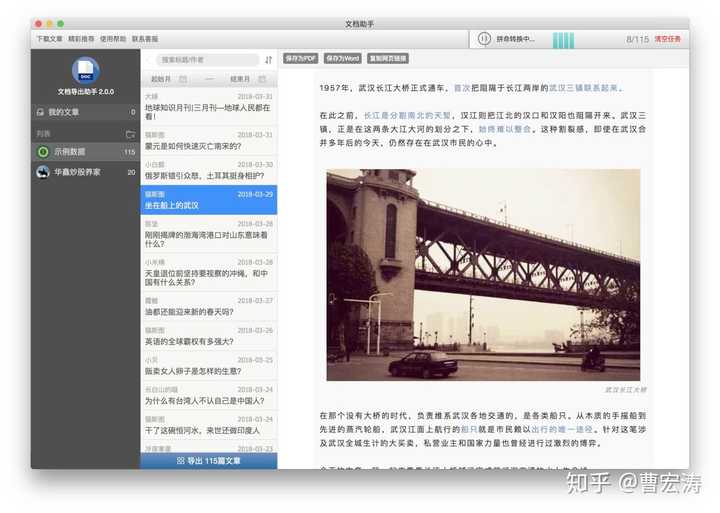Select 我的文章 in sidebar
This screenshot has height=513, width=720.
[85, 112]
